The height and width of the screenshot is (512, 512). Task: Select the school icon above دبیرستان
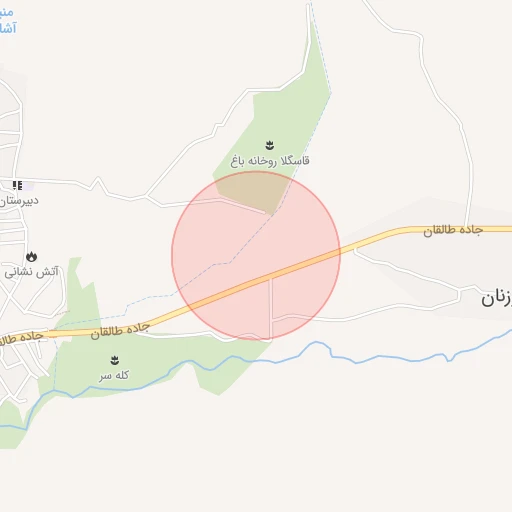17,185
